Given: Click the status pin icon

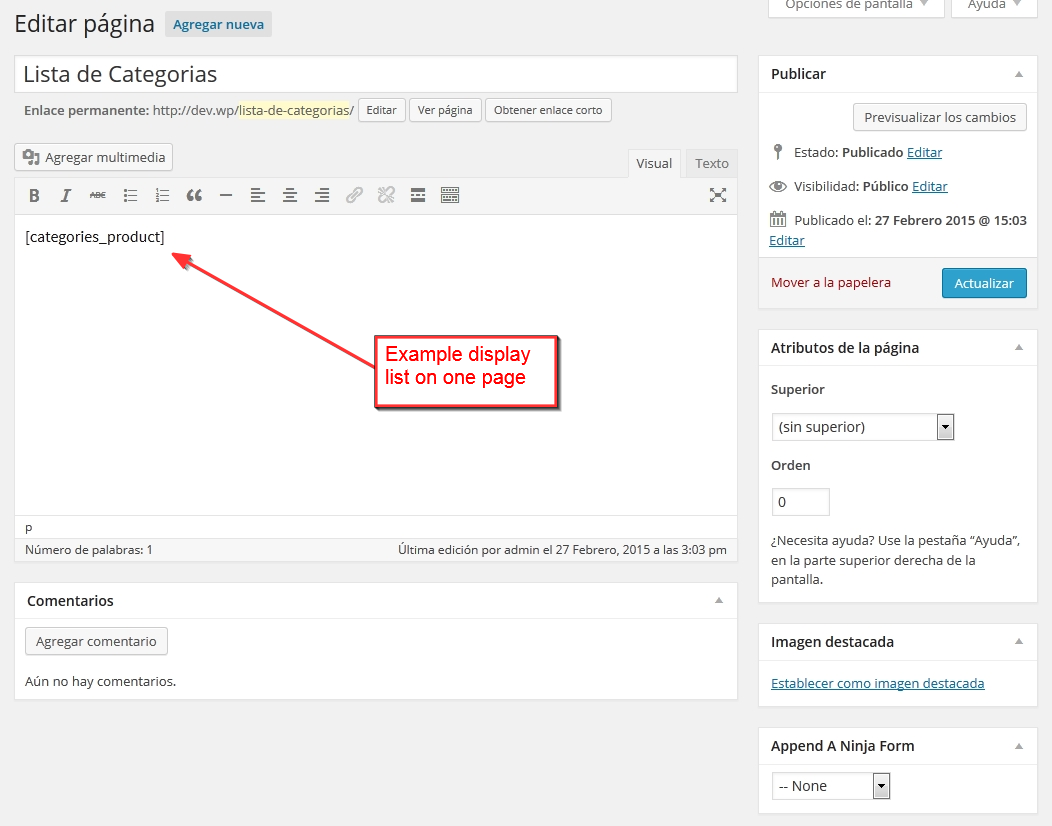Looking at the screenshot, I should 778,152.
